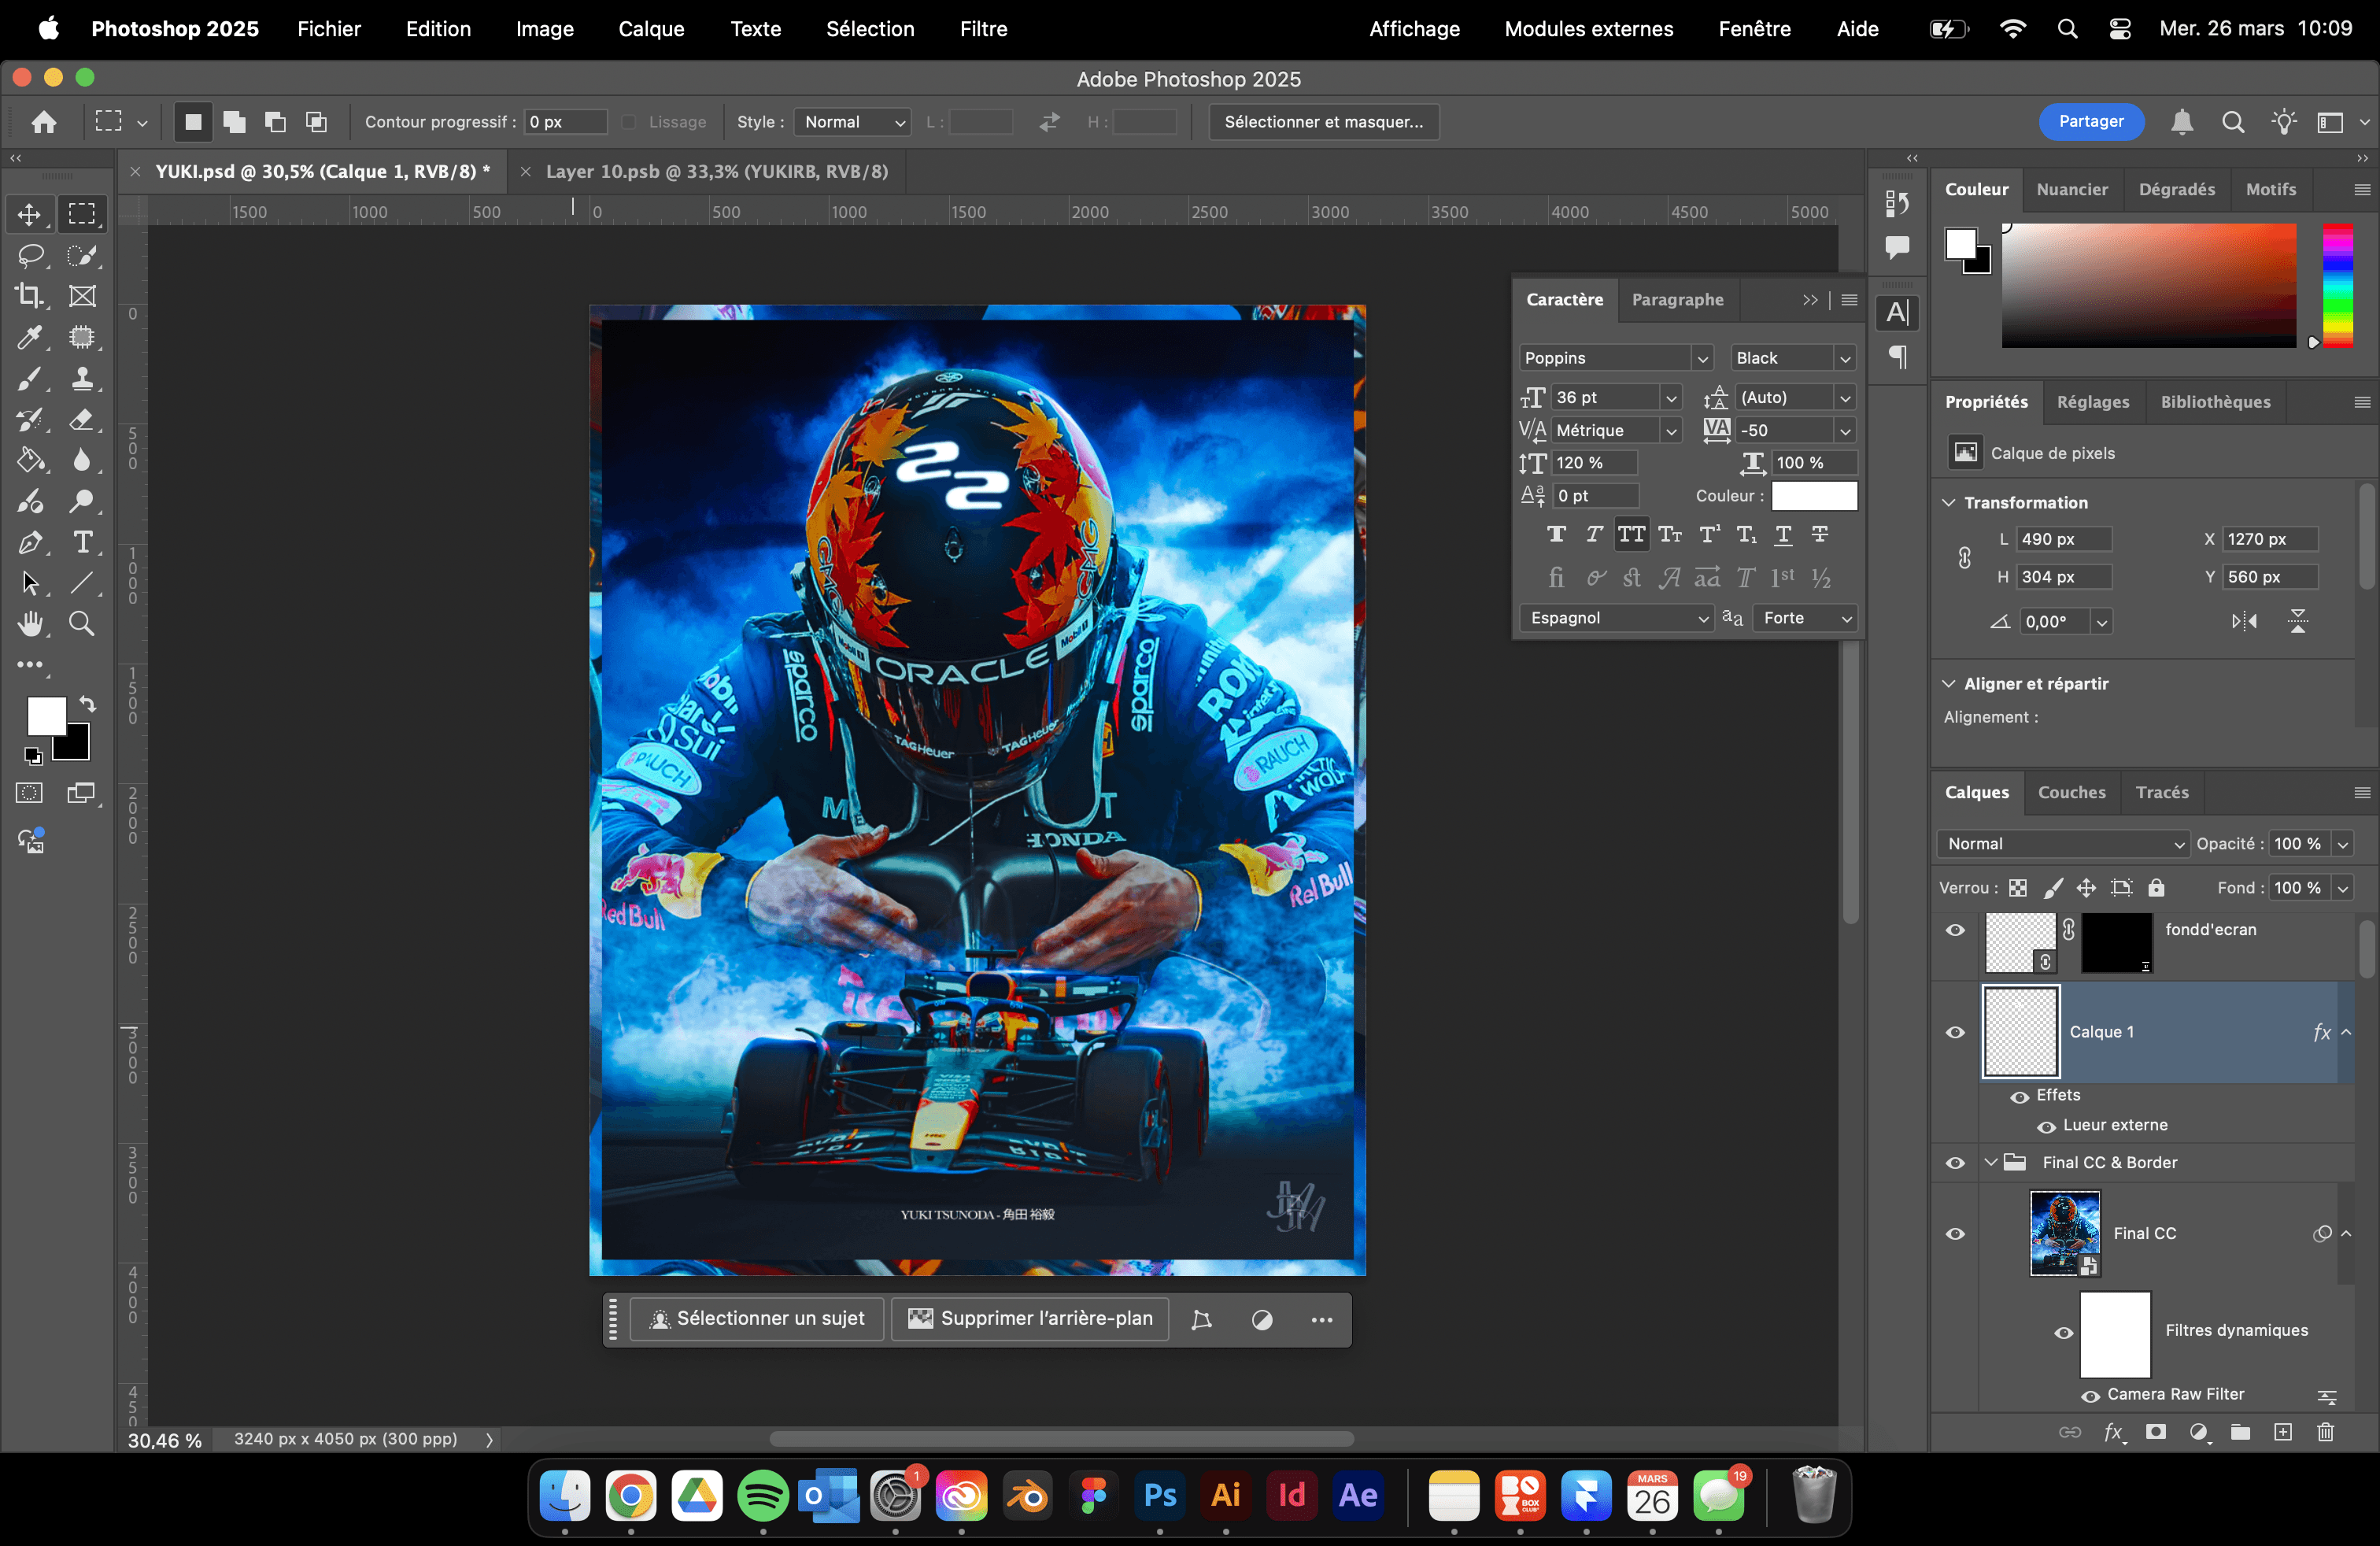
Task: Click the create new layer icon
Action: [2283, 1432]
